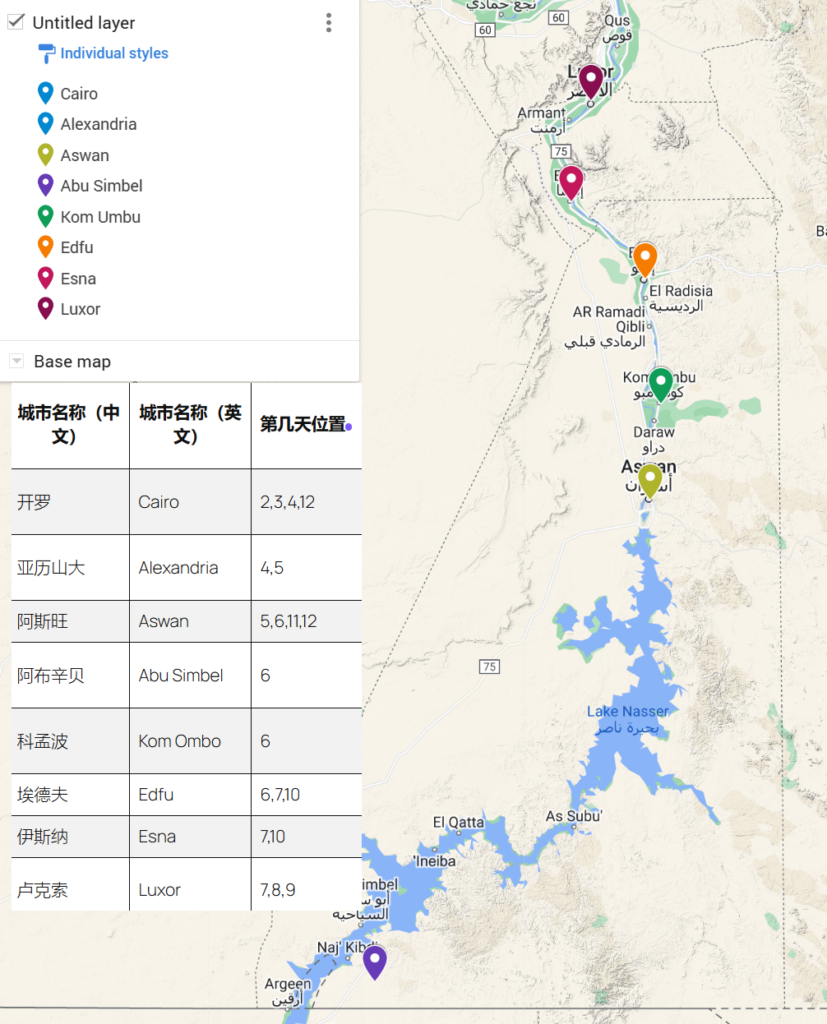The image size is (827, 1024).
Task: Open the Individual styles link
Action: coord(114,54)
